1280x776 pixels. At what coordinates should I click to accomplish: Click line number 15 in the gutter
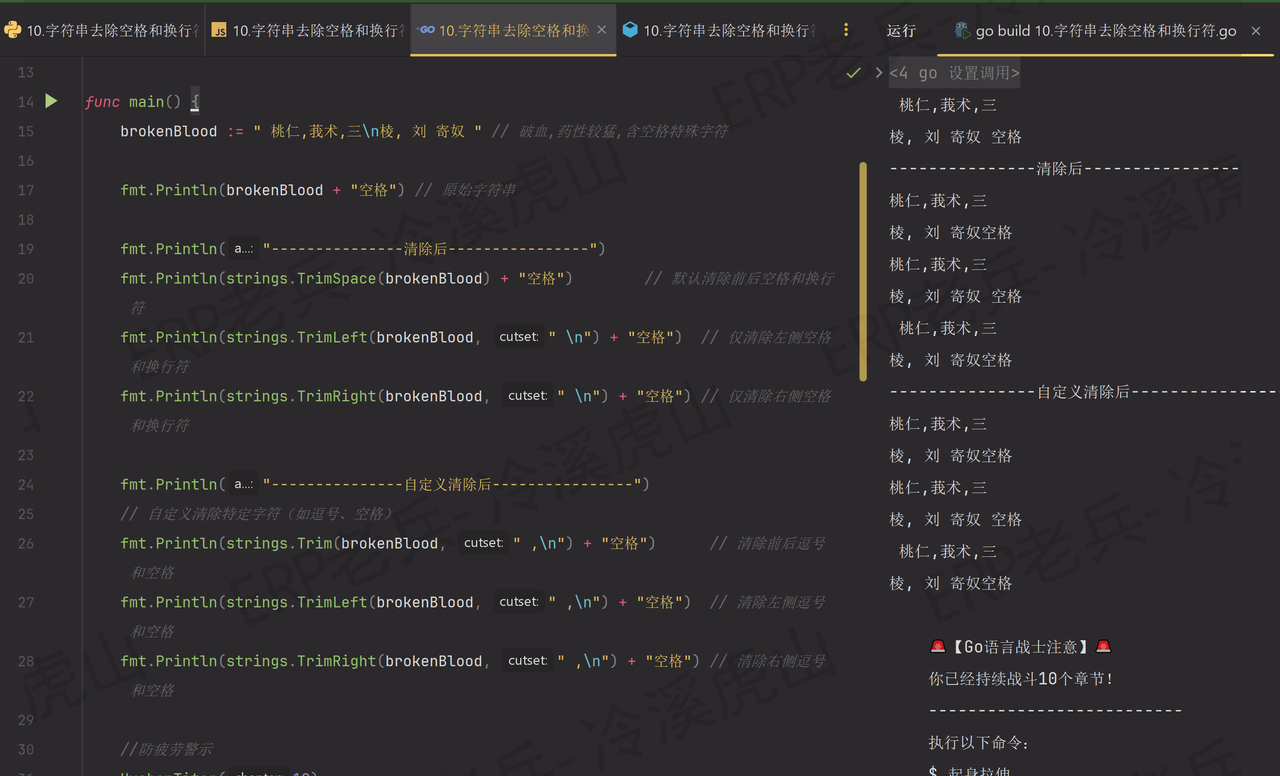(25, 131)
